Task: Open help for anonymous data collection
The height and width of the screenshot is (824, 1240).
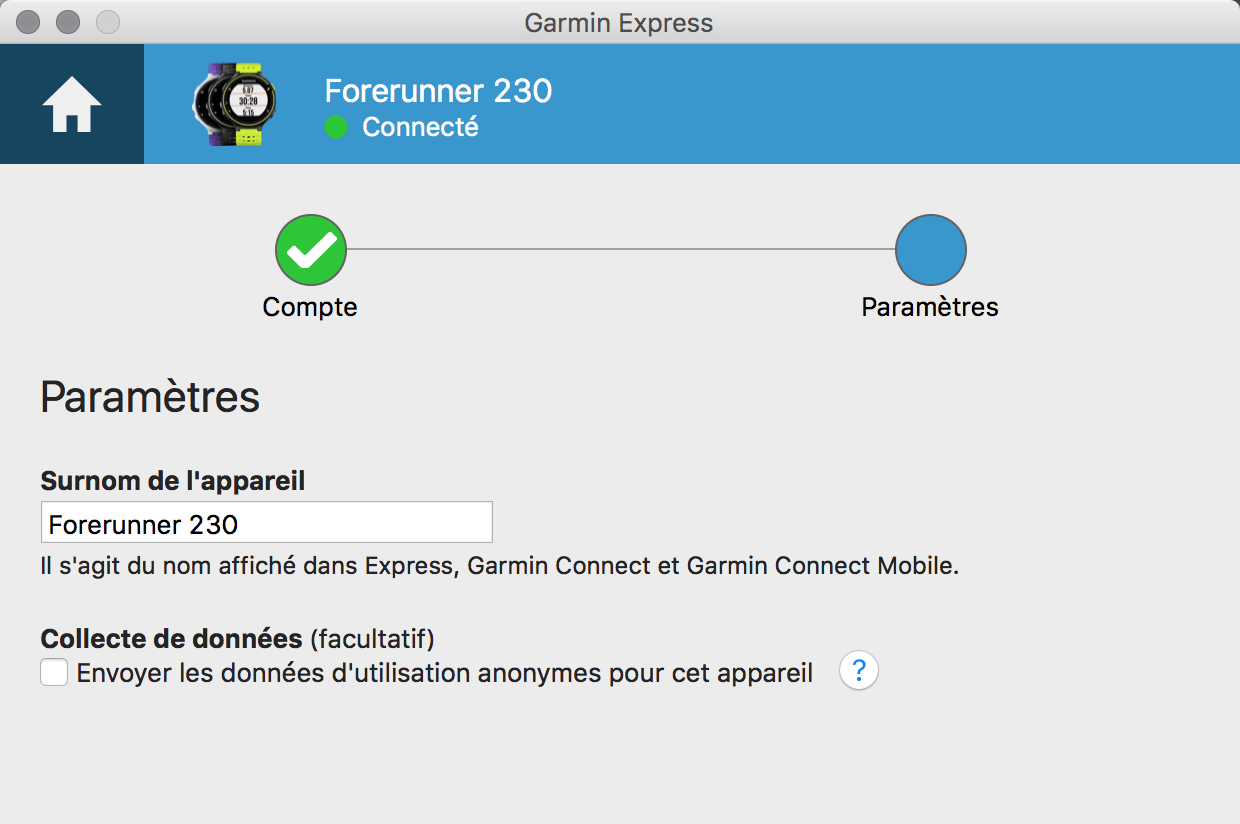Action: pos(858,671)
